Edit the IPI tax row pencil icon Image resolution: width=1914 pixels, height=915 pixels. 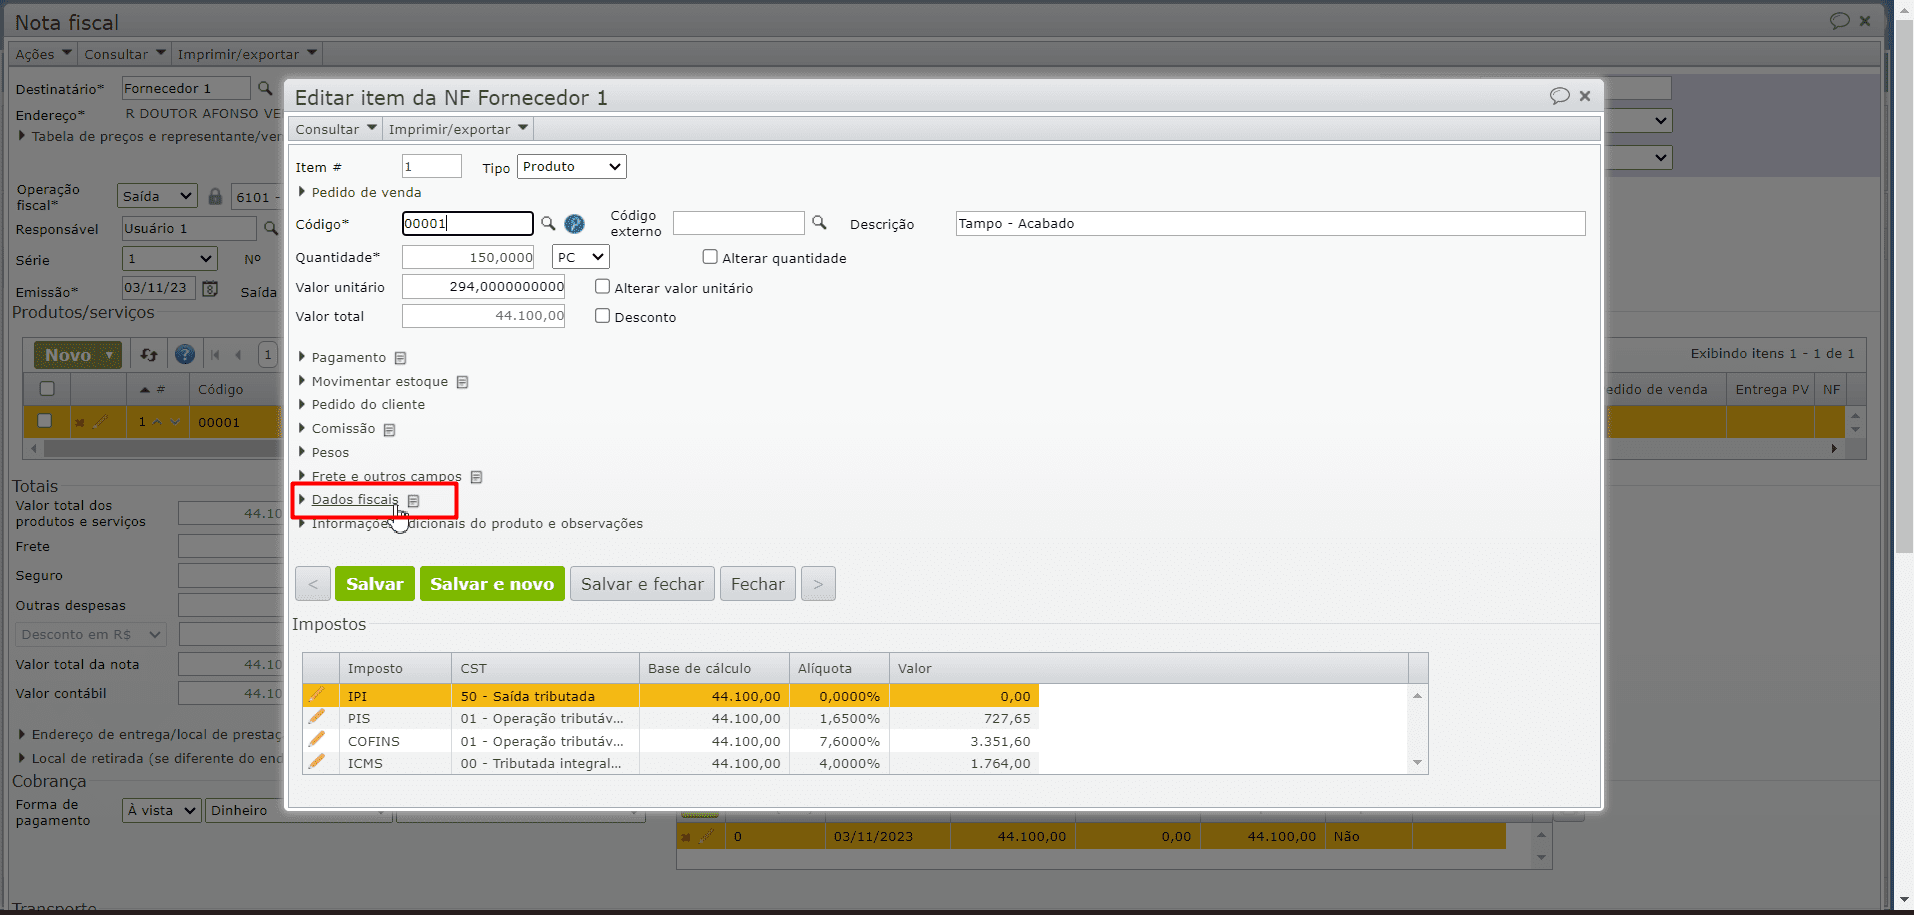317,694
